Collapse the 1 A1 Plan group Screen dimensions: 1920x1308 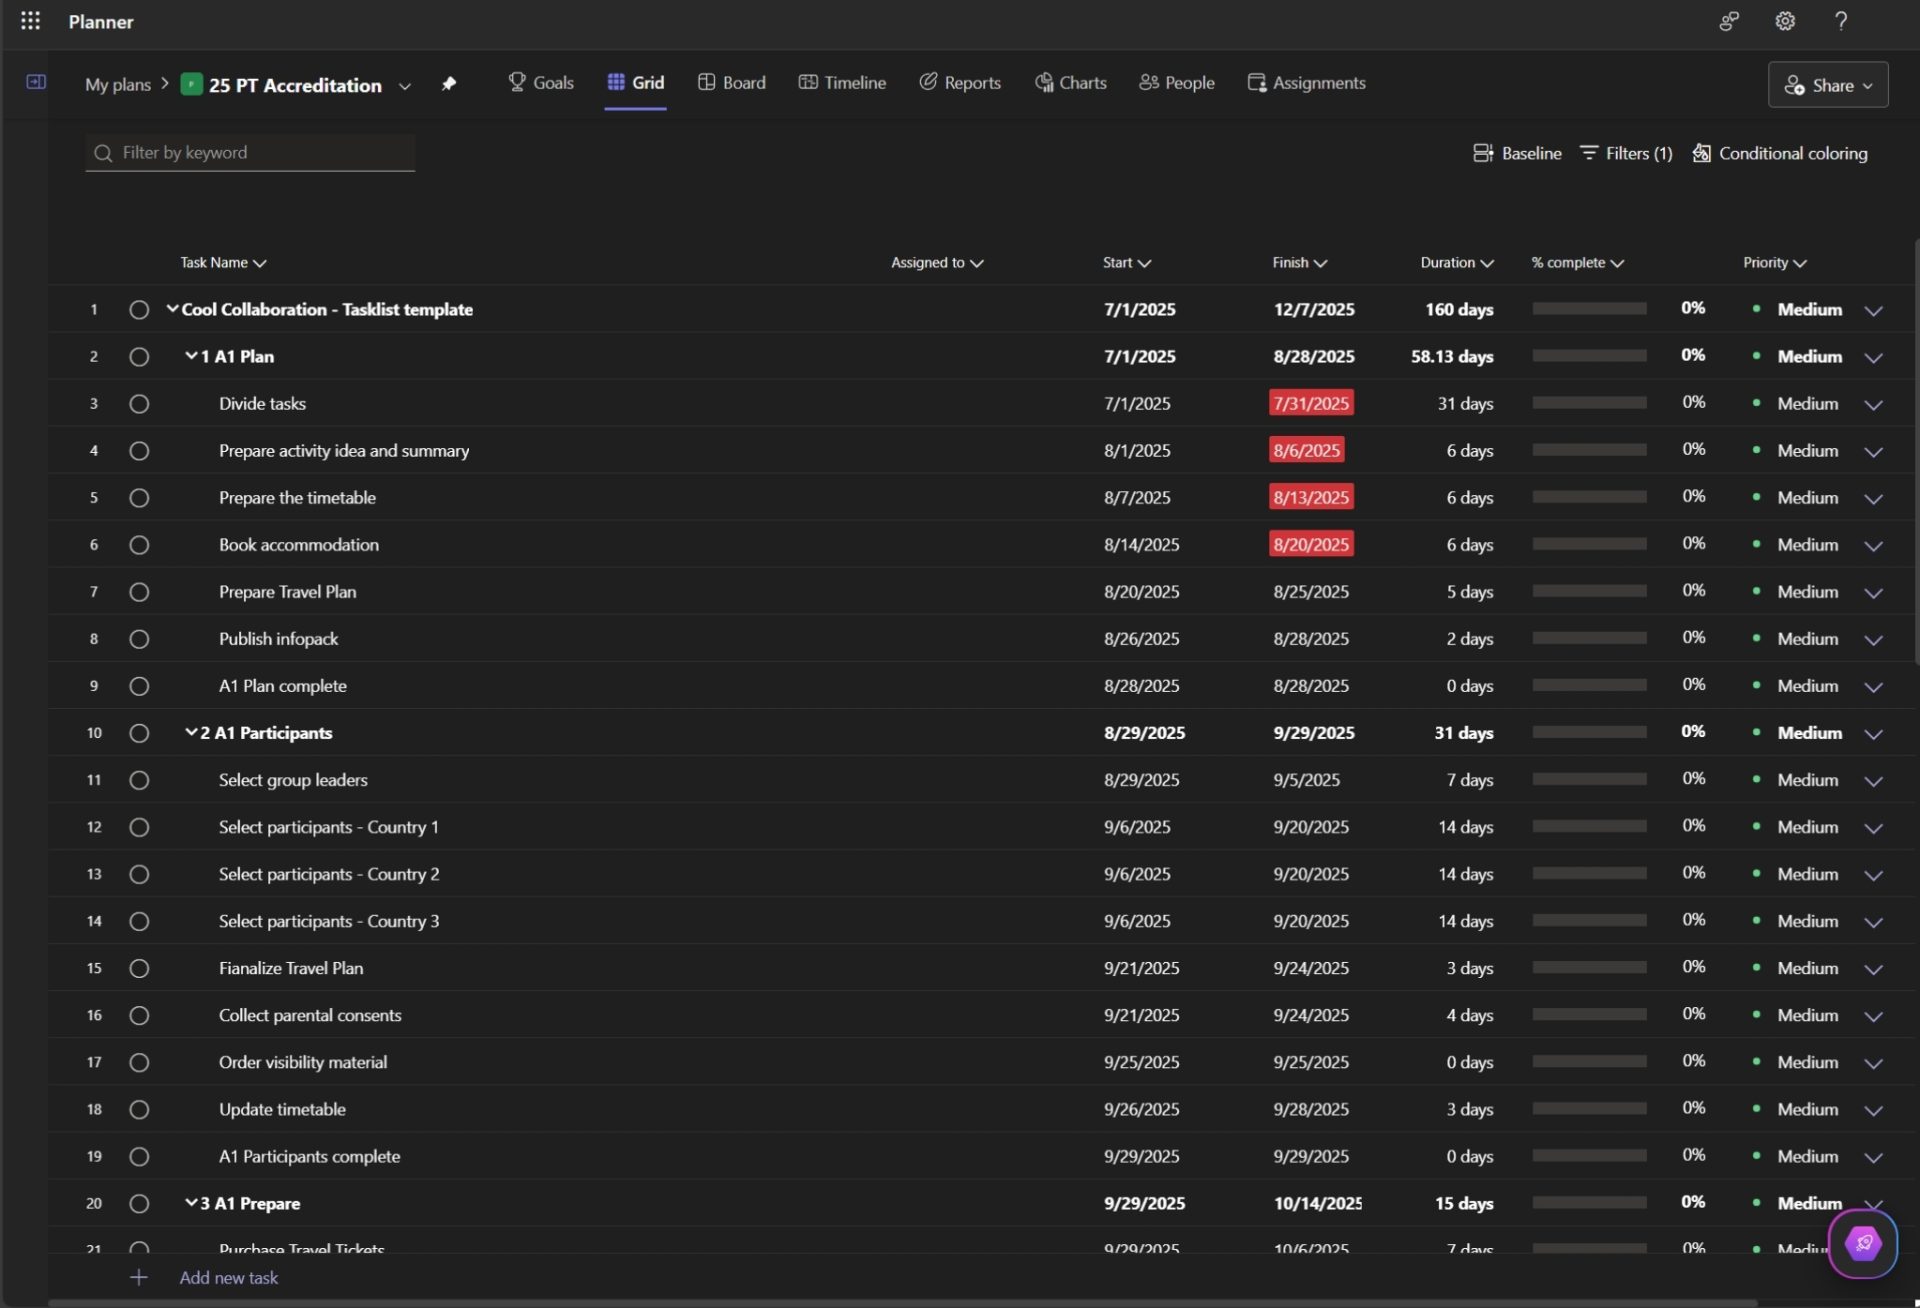pos(191,356)
